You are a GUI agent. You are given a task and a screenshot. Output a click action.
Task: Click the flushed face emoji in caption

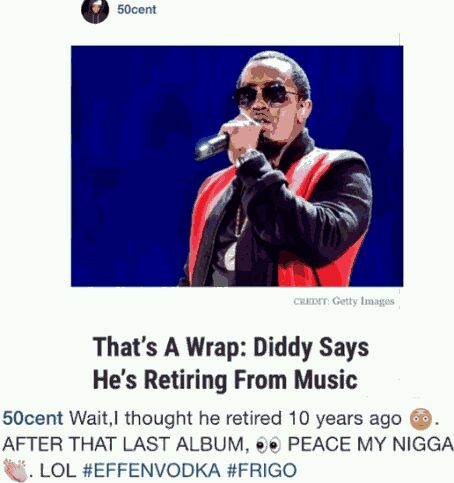pos(421,418)
